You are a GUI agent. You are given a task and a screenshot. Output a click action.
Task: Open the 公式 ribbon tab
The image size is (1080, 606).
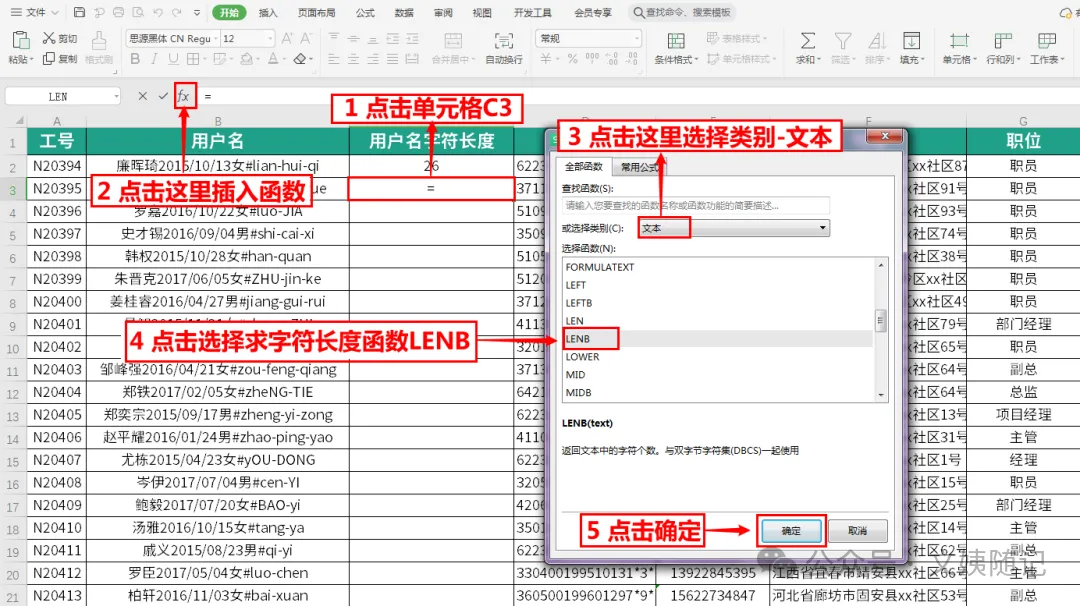click(x=365, y=12)
